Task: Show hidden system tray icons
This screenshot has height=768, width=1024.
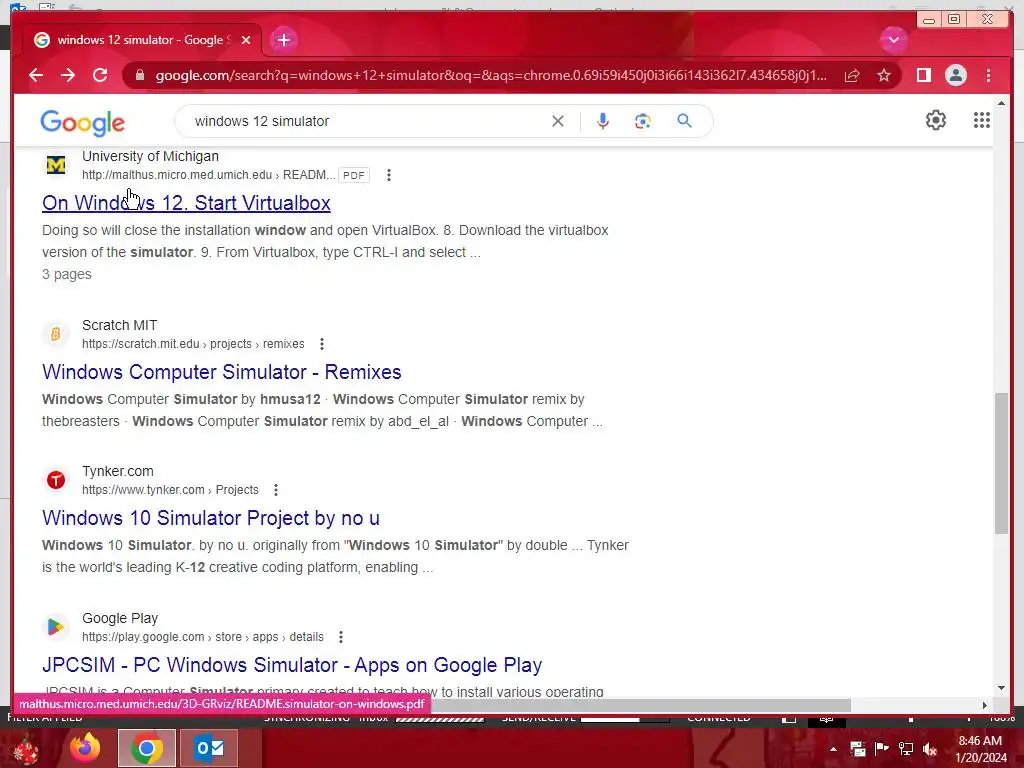Action: pos(833,749)
